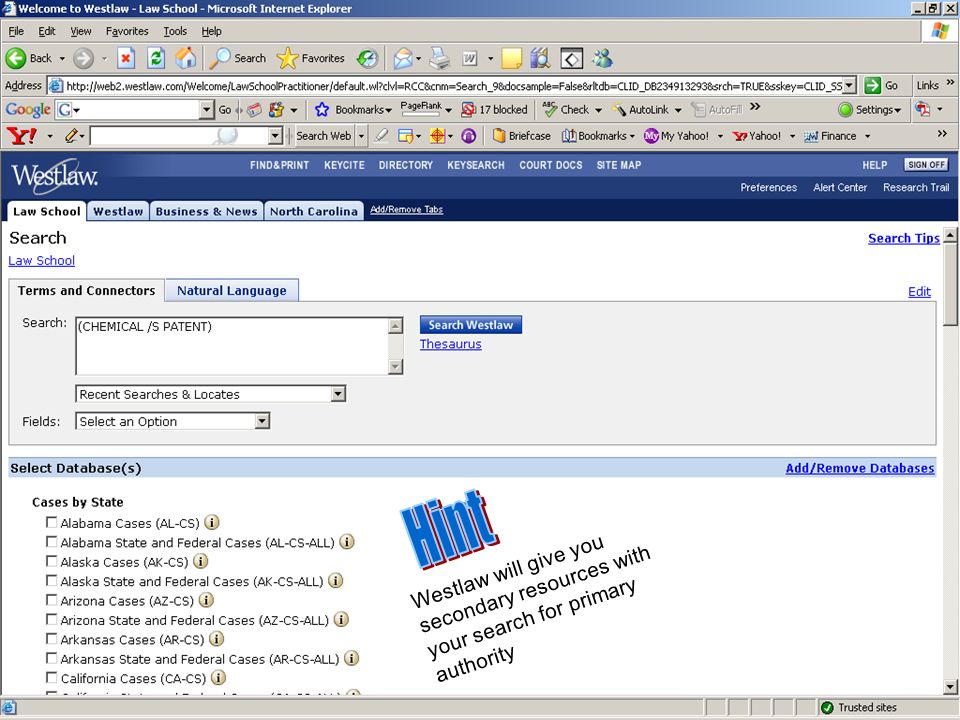Click info icon beside Arizona Cases (AZ-CS)
The height and width of the screenshot is (720, 960).
(206, 600)
